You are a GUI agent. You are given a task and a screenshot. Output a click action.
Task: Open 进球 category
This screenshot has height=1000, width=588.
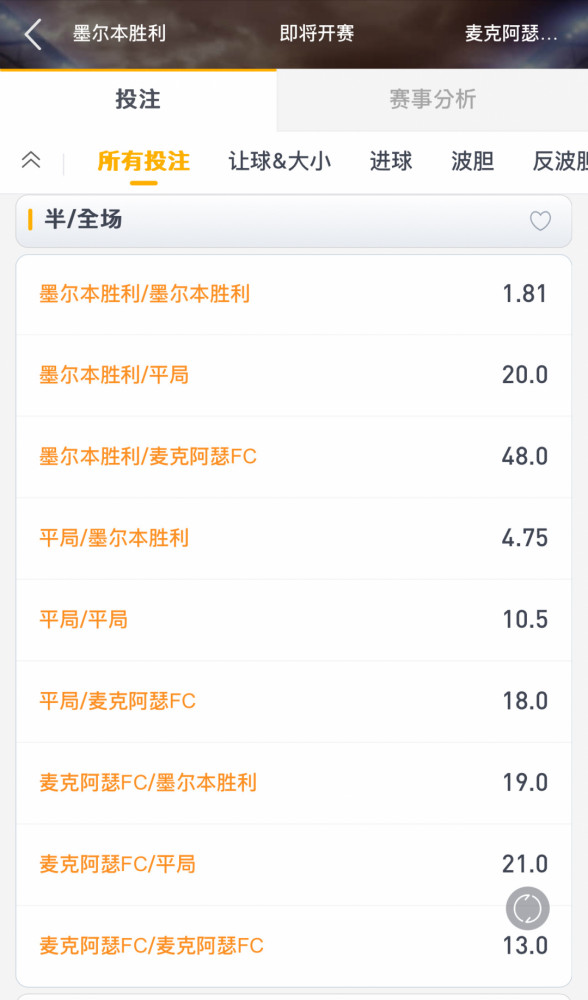point(391,161)
